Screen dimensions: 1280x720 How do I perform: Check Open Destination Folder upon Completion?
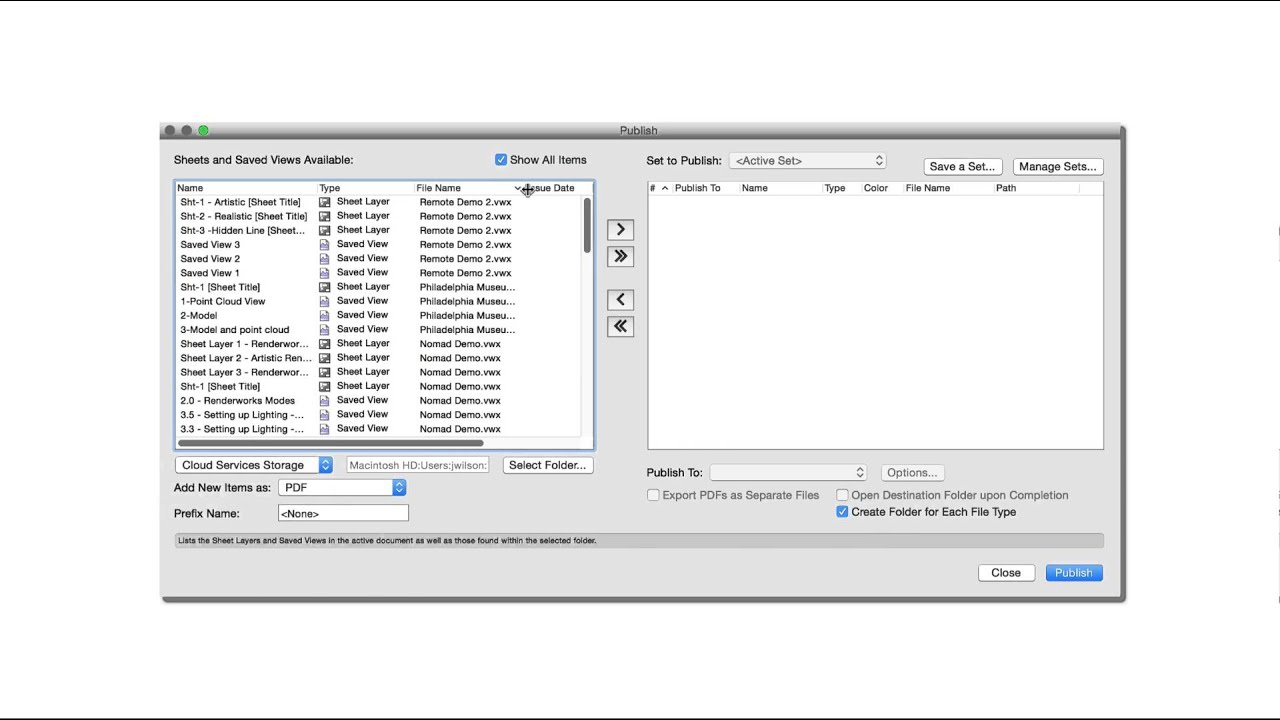(x=842, y=495)
